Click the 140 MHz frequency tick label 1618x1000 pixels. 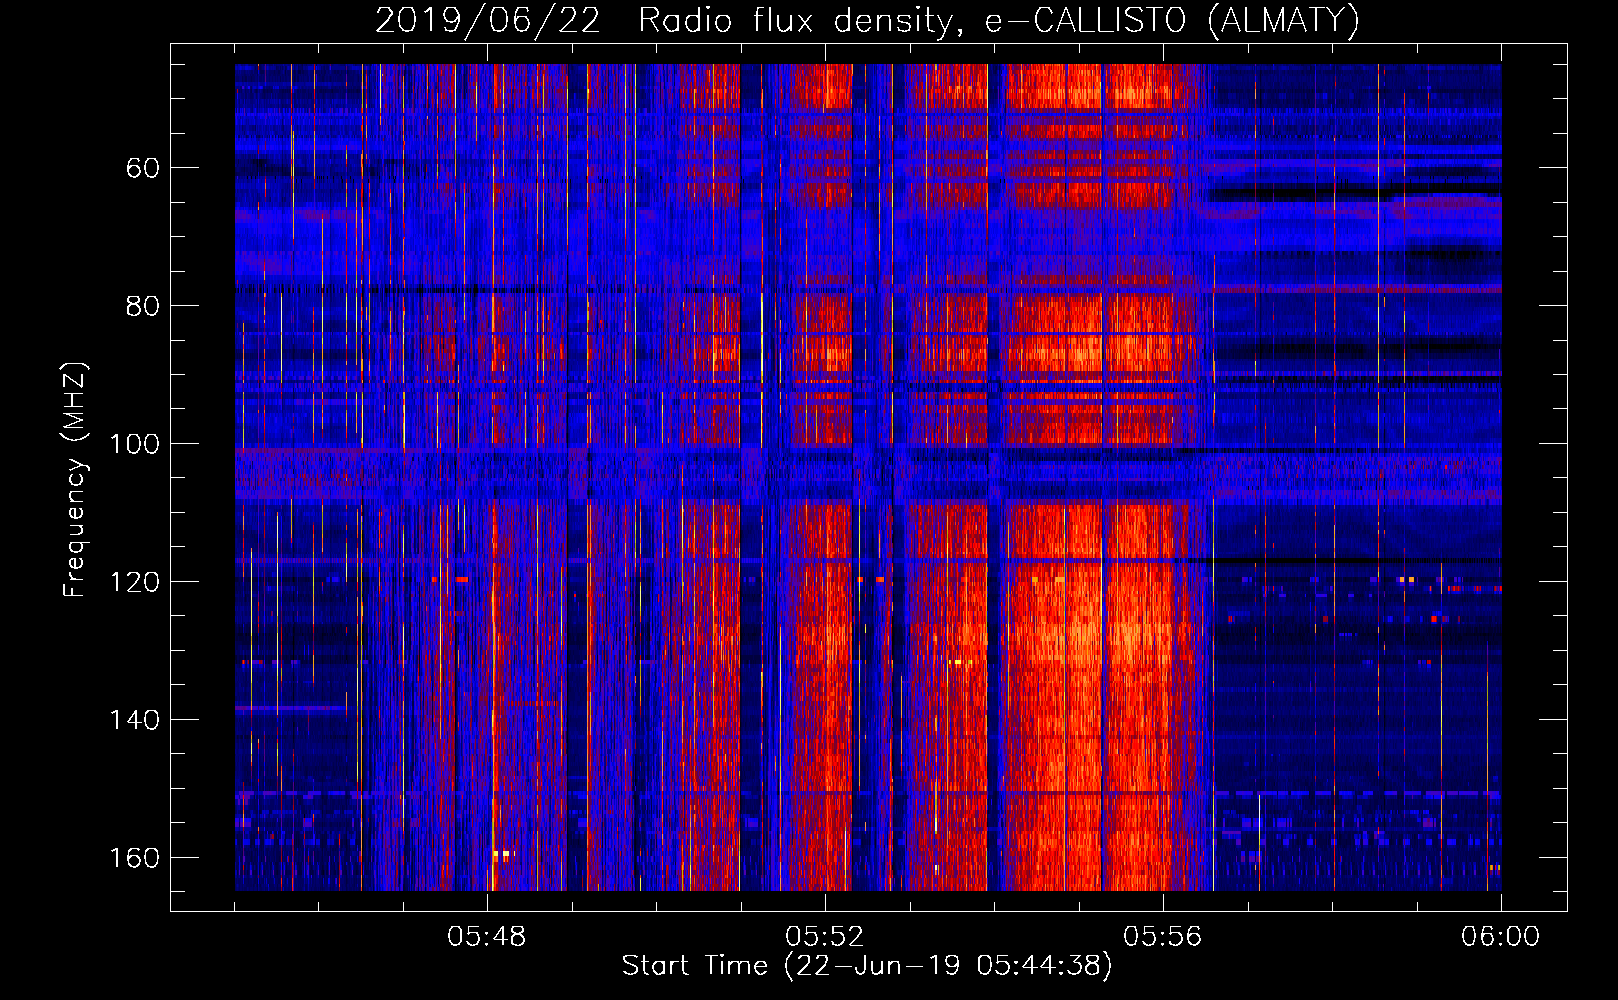click(134, 720)
